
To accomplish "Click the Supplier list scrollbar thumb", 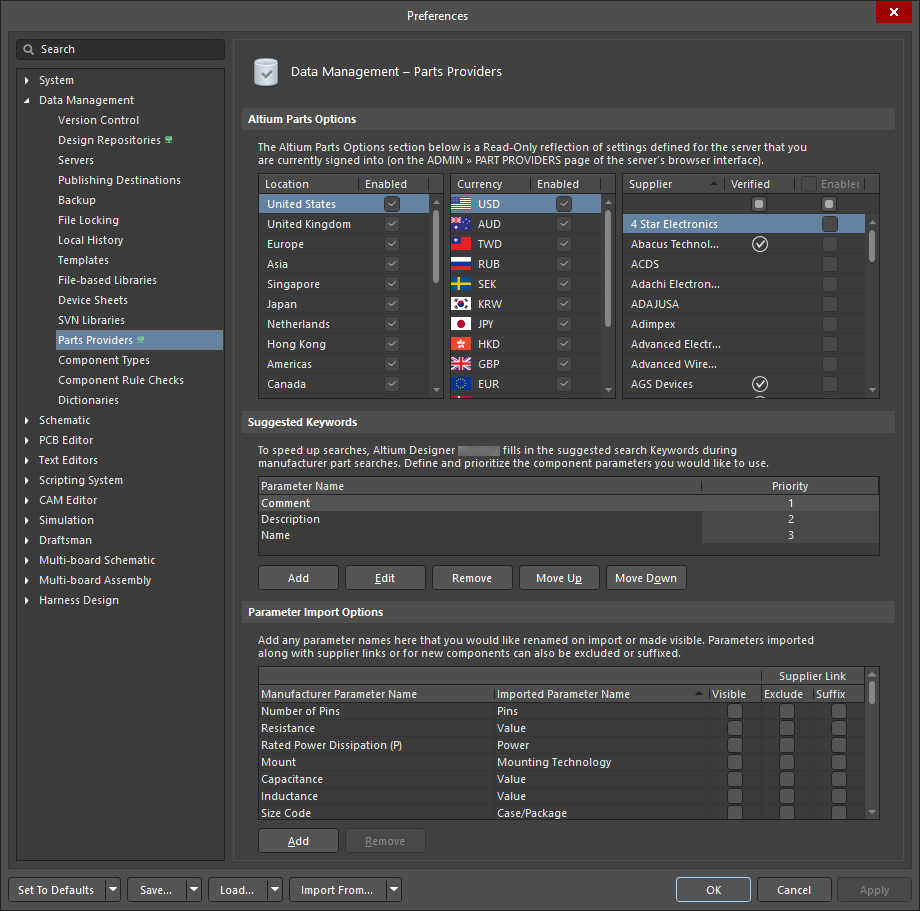I will [872, 245].
